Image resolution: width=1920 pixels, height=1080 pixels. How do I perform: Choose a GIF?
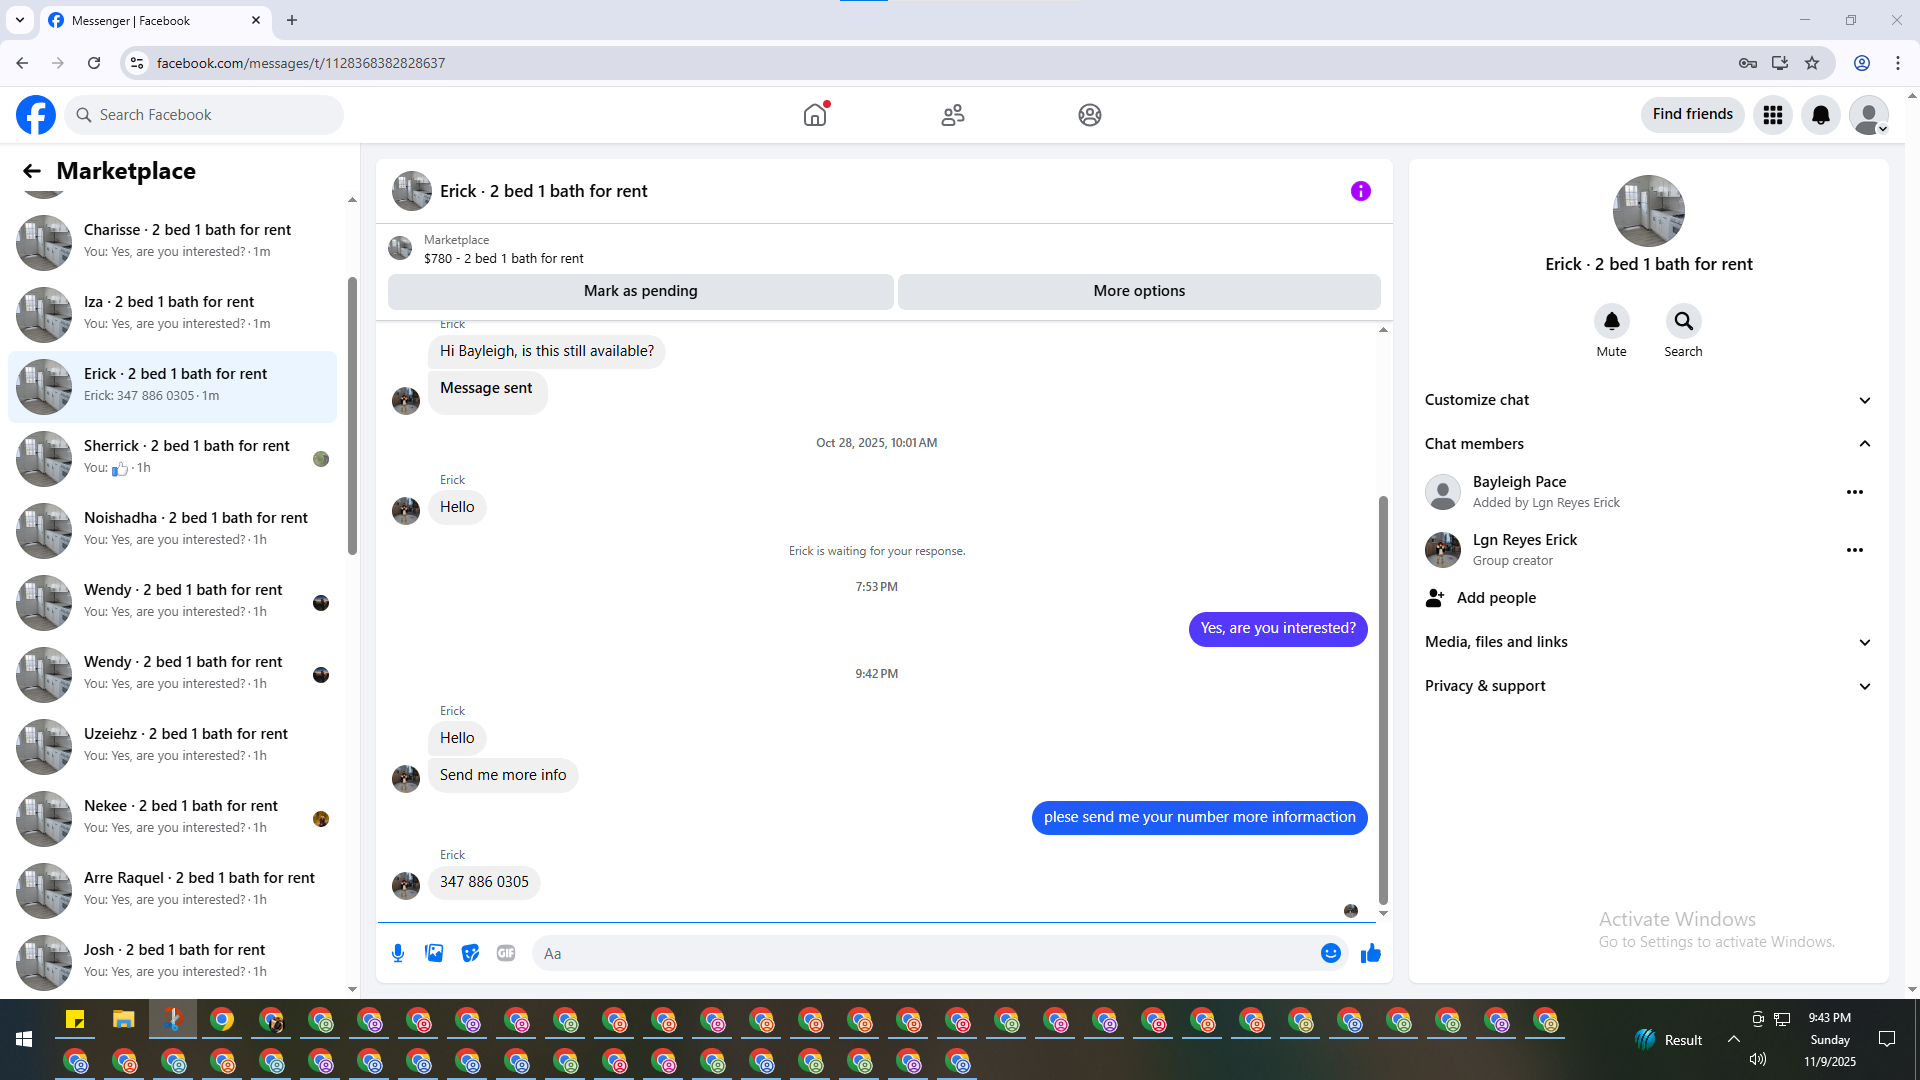click(506, 953)
